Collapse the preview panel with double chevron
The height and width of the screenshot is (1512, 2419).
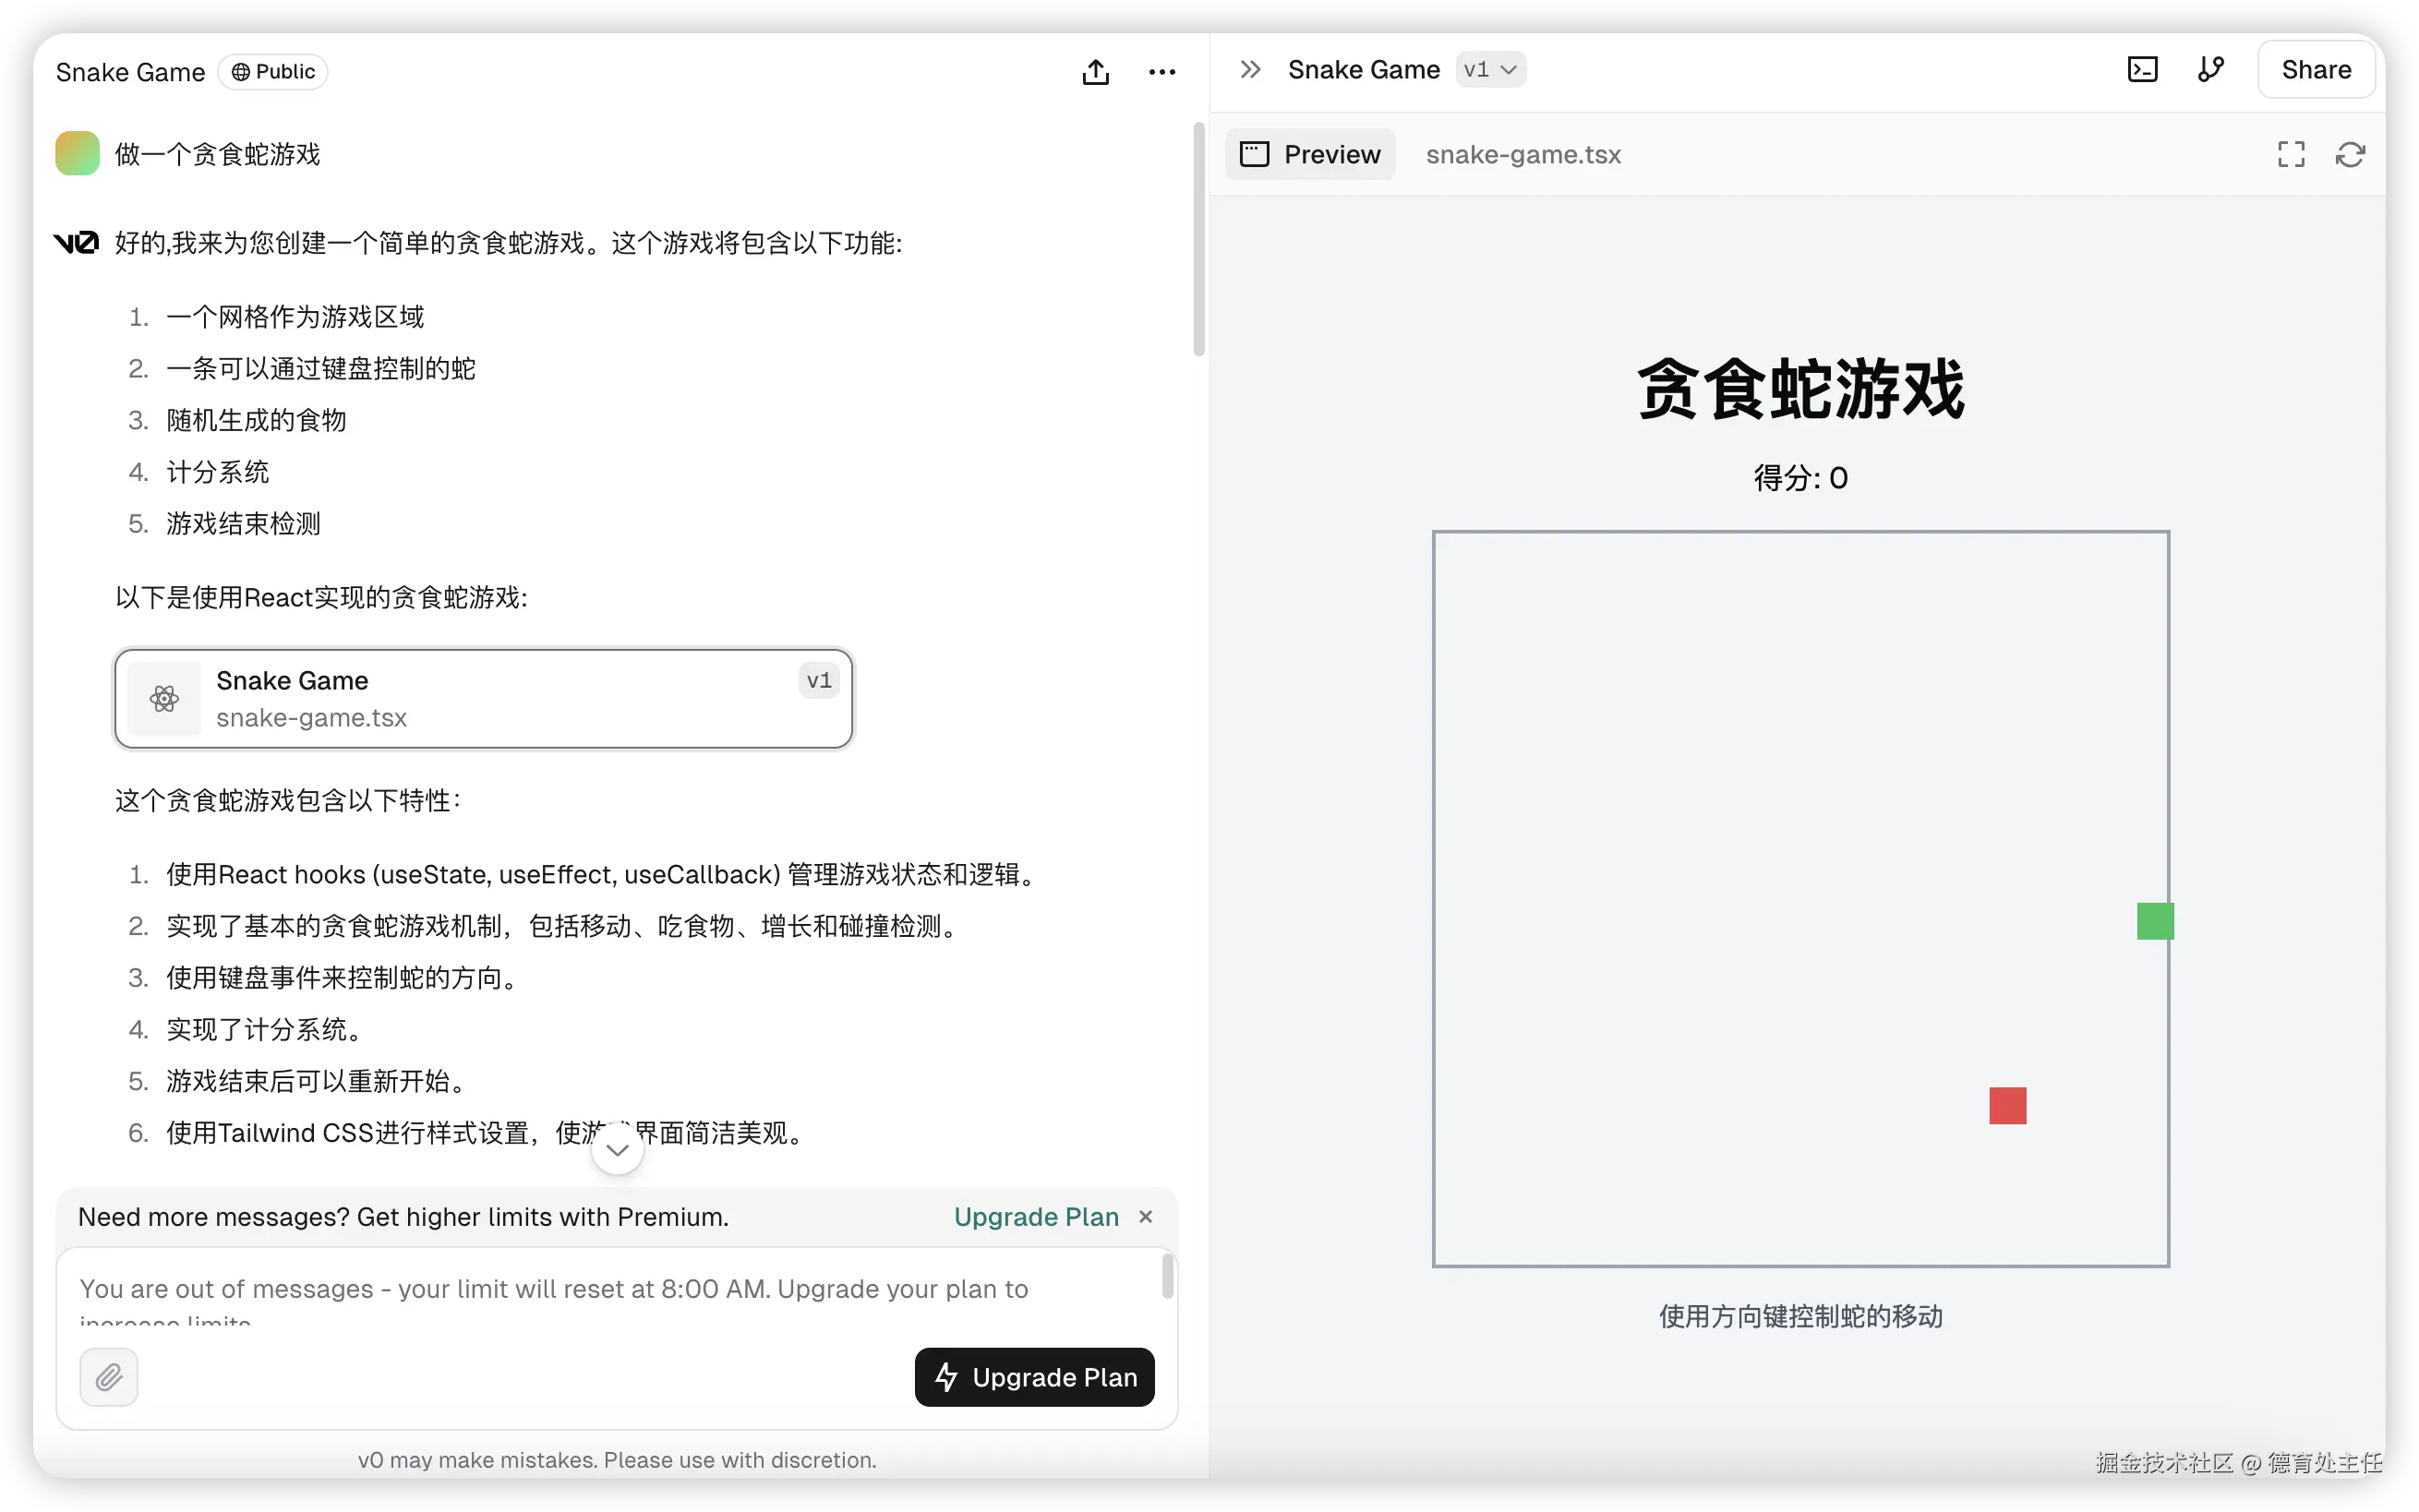click(1250, 69)
